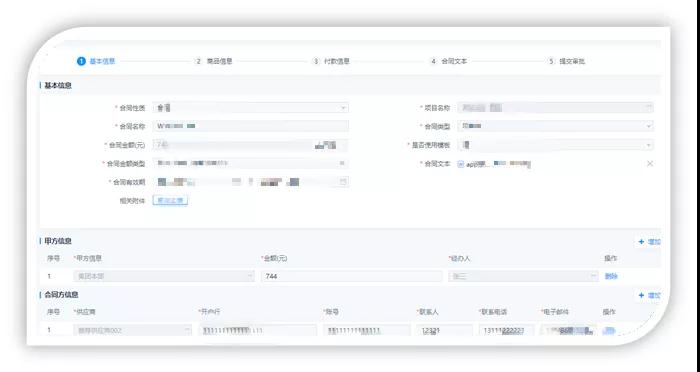Viewport: 700px width, 372px height.
Task: Go to step 5 提交审批
Action: tap(567, 61)
